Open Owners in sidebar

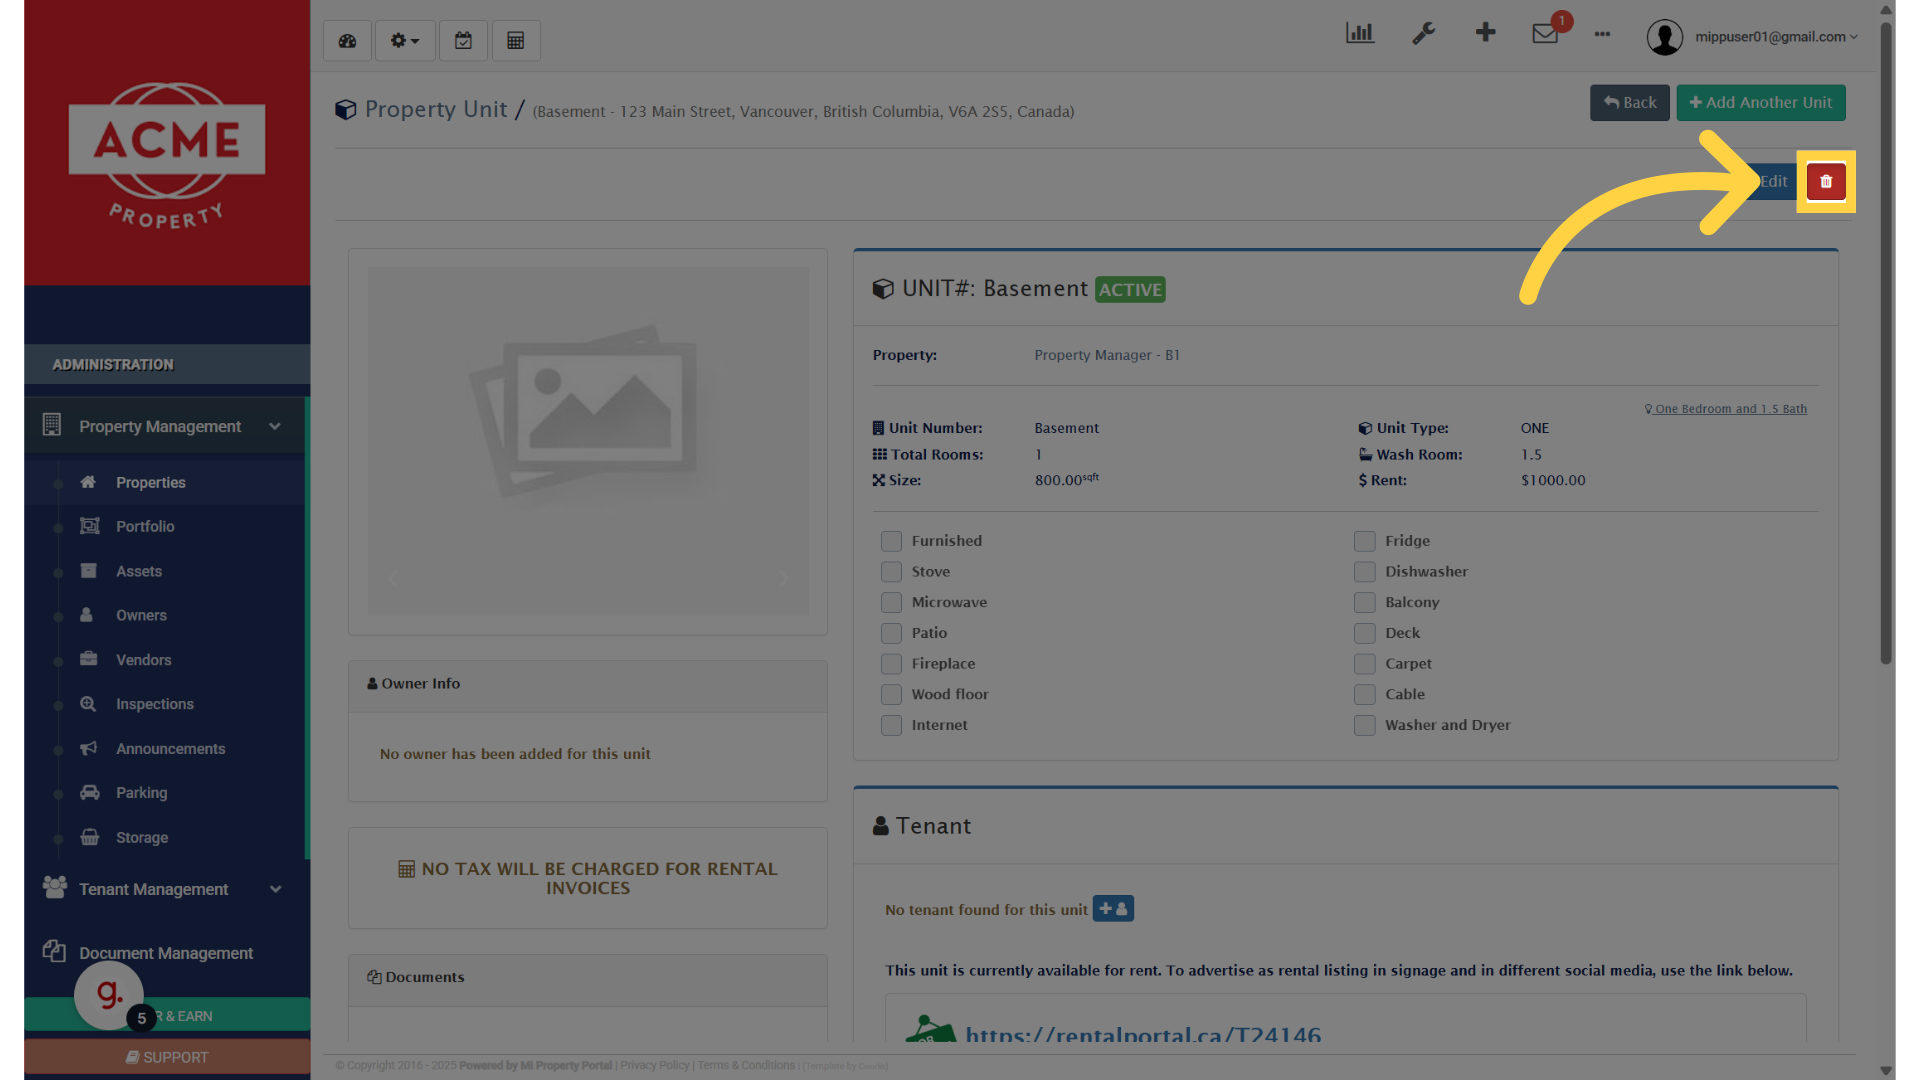(x=141, y=616)
